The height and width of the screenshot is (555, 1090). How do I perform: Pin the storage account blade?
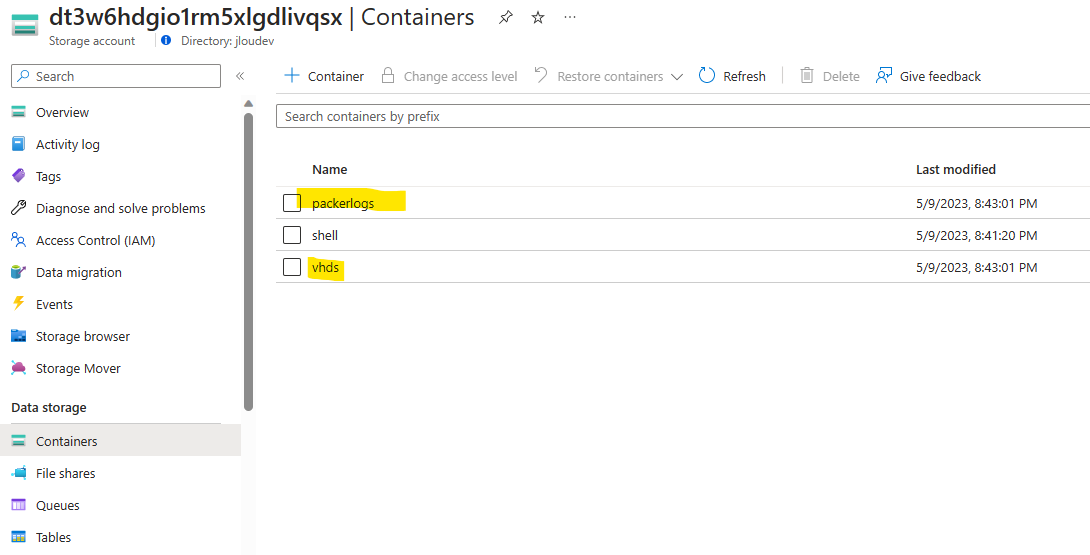(505, 18)
